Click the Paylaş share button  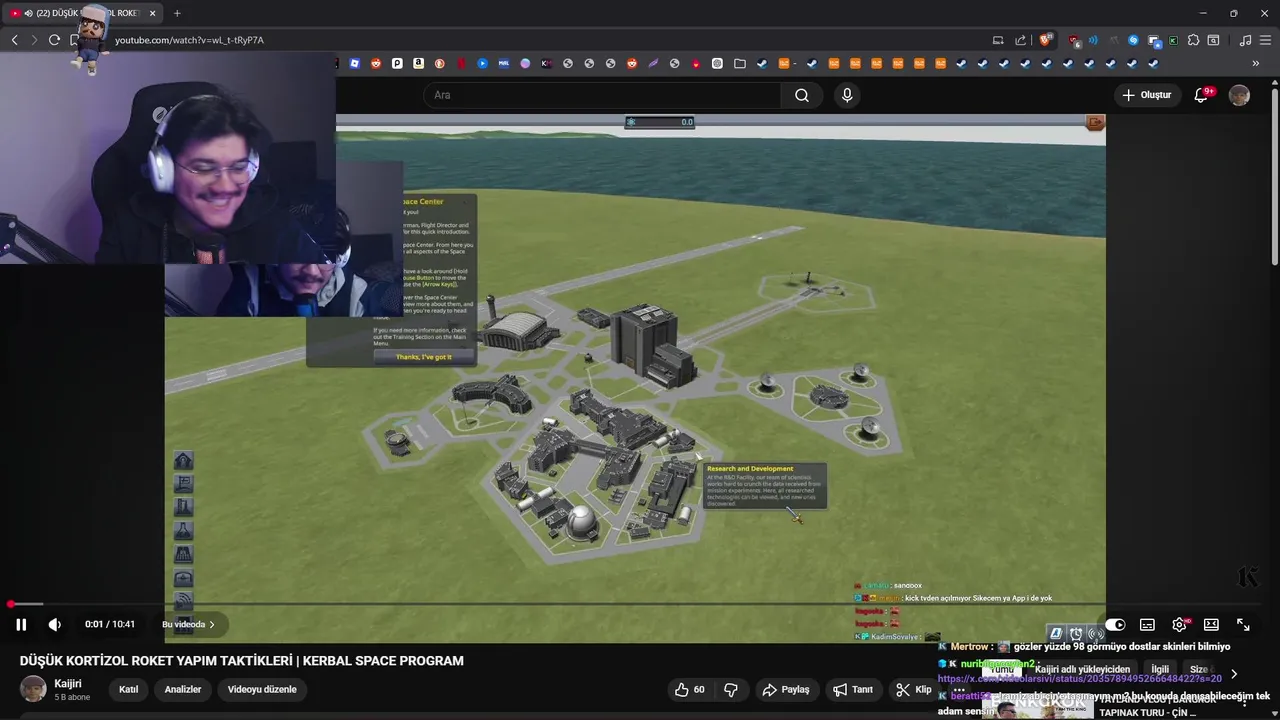785,689
